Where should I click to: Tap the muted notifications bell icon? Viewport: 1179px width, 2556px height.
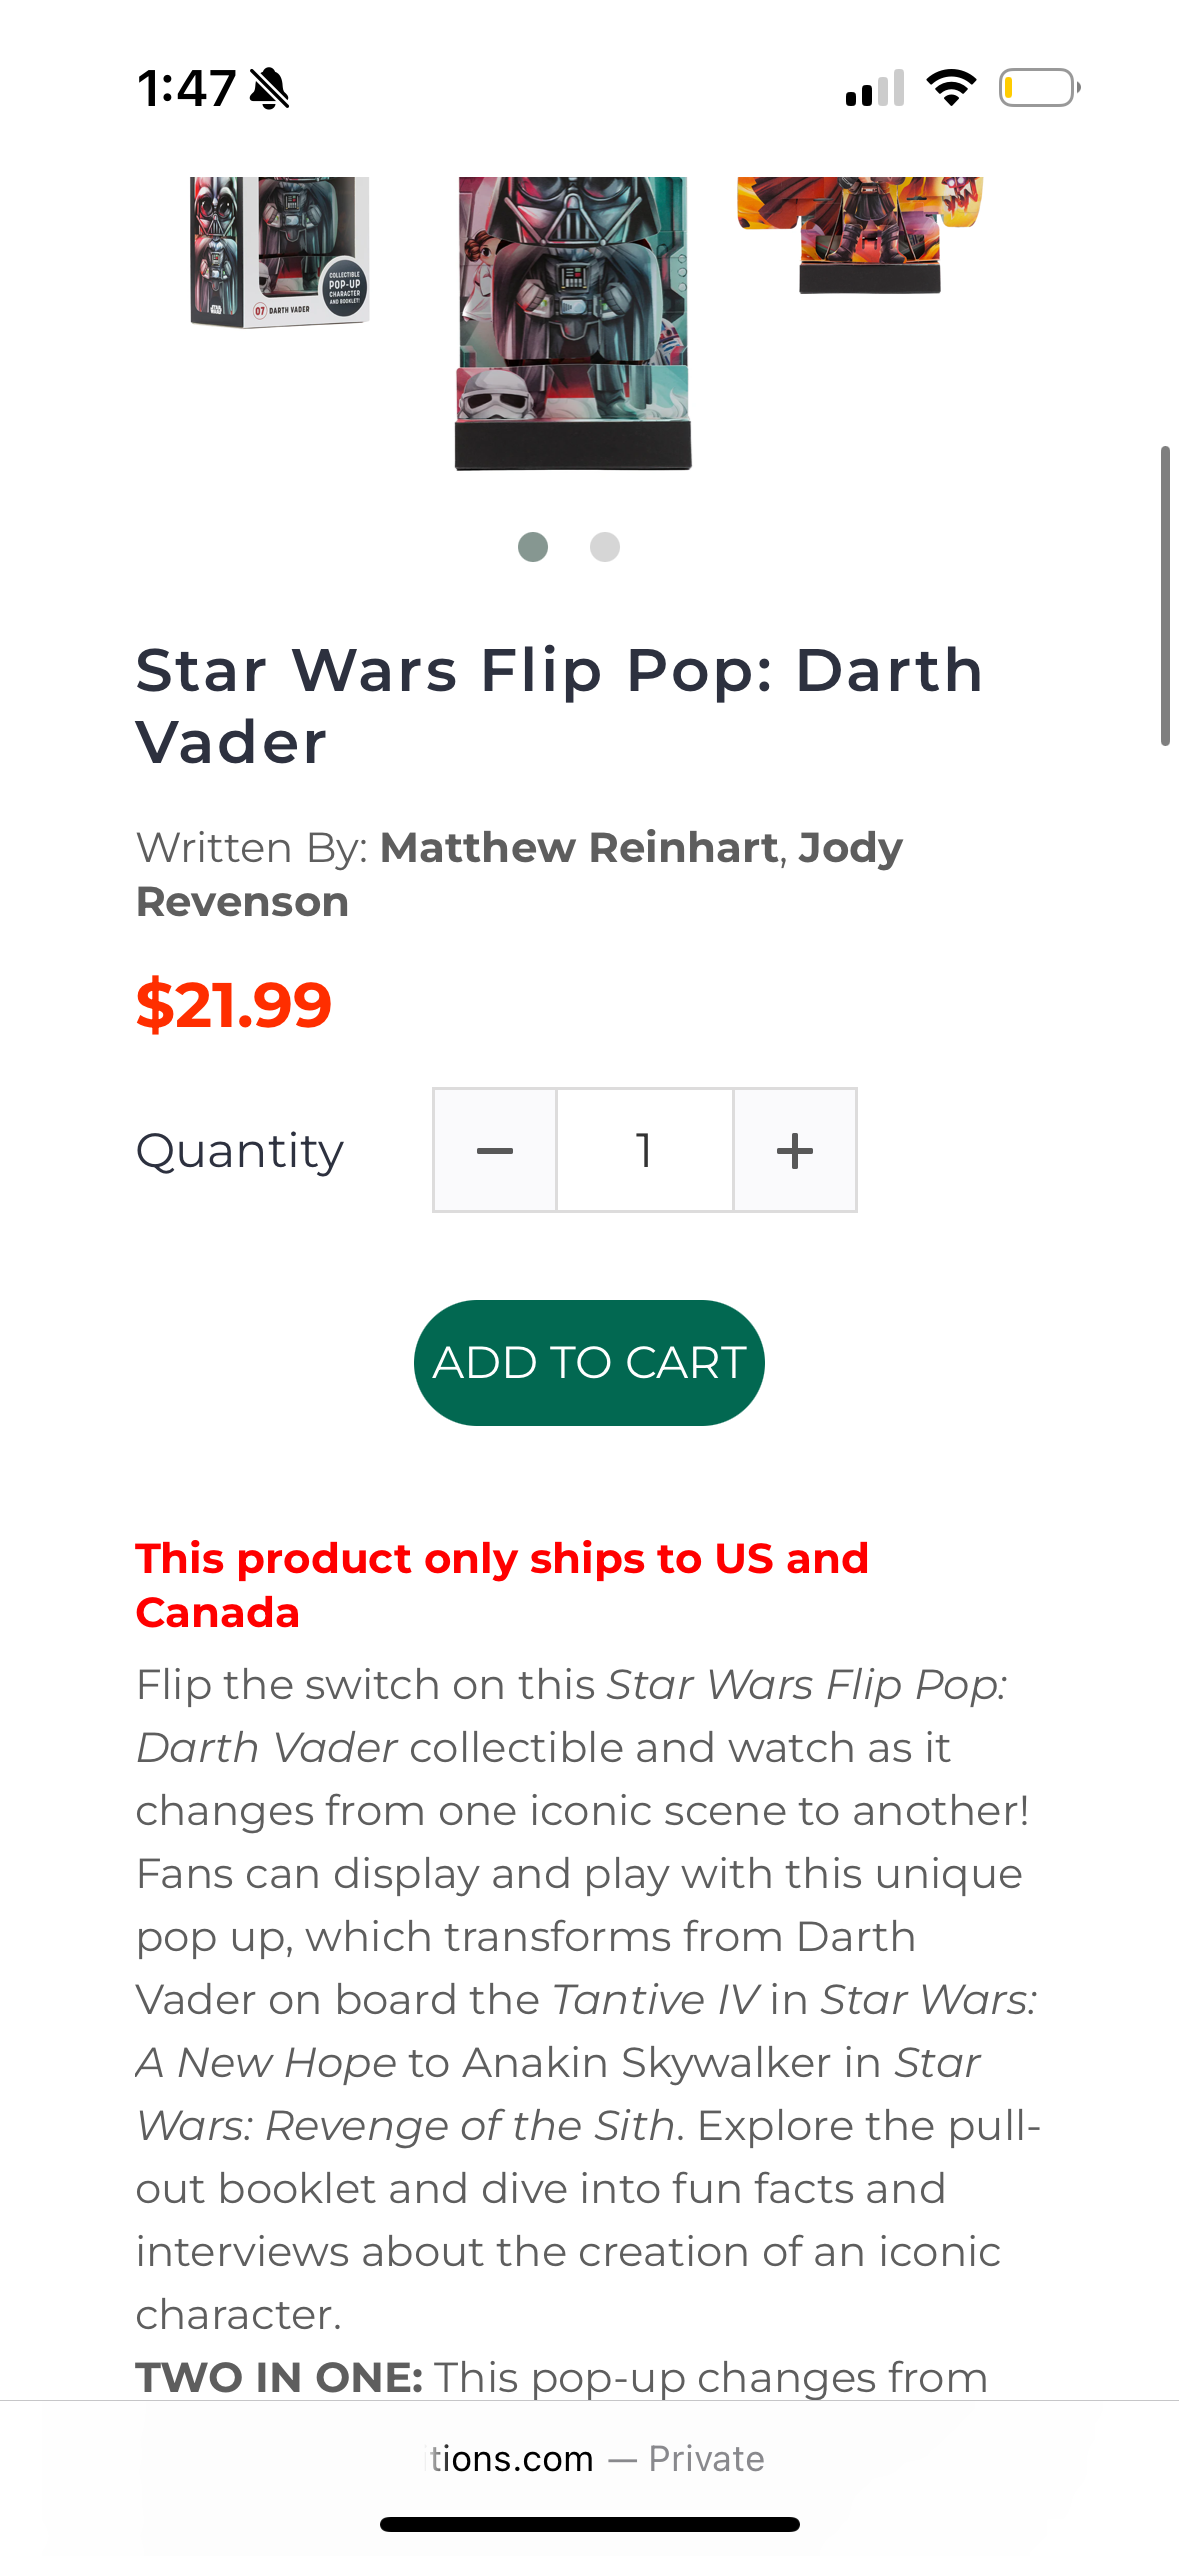(268, 88)
